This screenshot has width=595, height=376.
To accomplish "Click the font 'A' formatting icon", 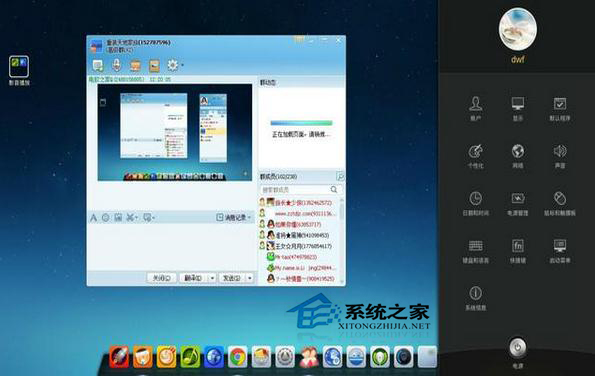I will (93, 217).
